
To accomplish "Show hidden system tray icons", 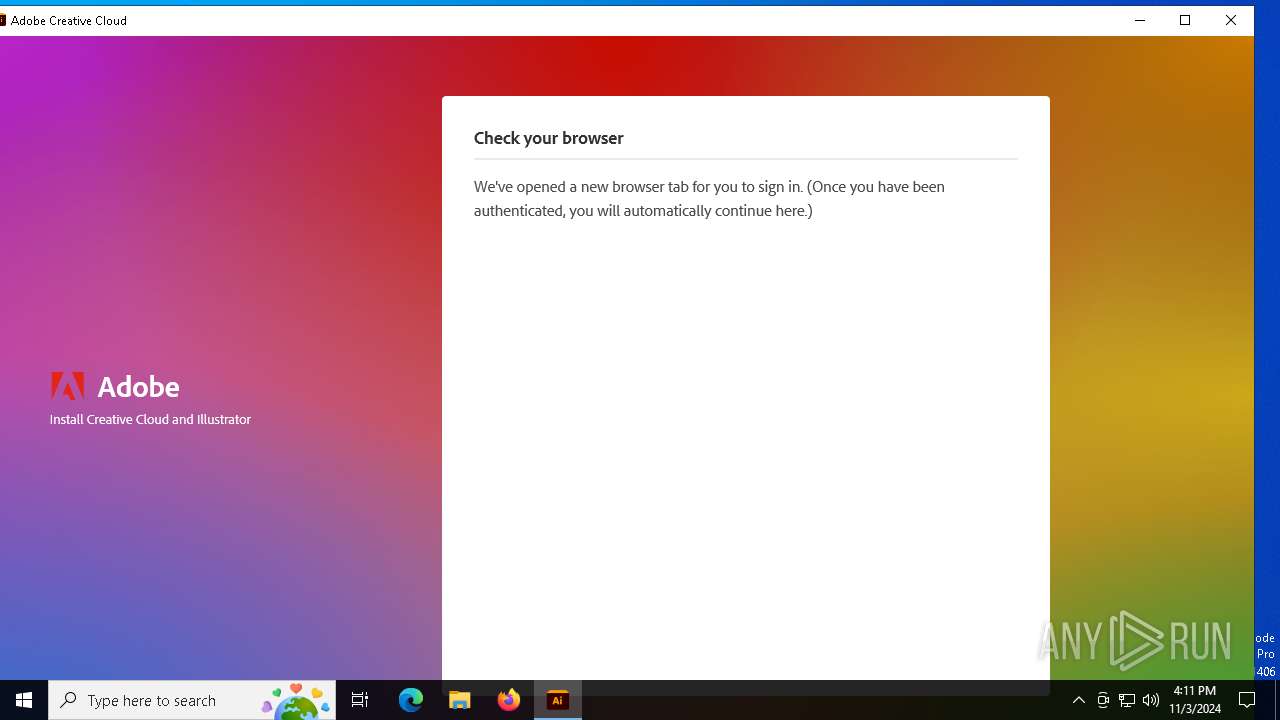I will (x=1078, y=700).
